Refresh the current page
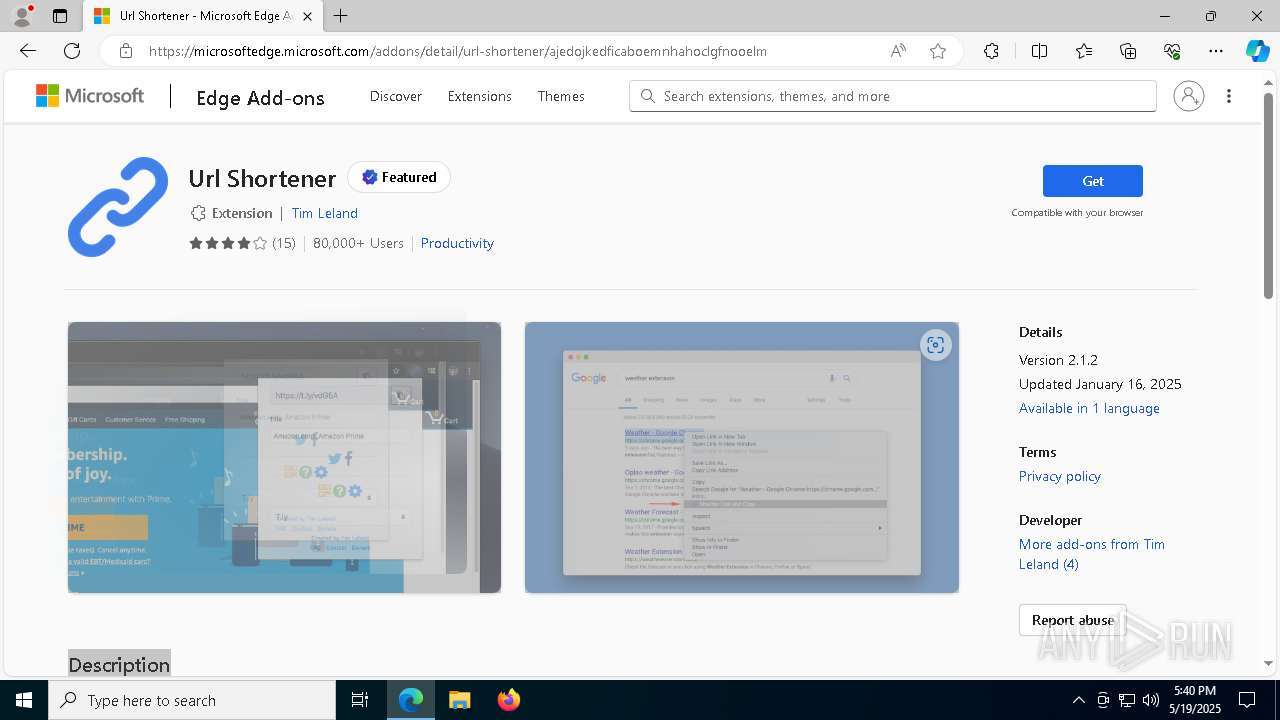 pos(72,51)
